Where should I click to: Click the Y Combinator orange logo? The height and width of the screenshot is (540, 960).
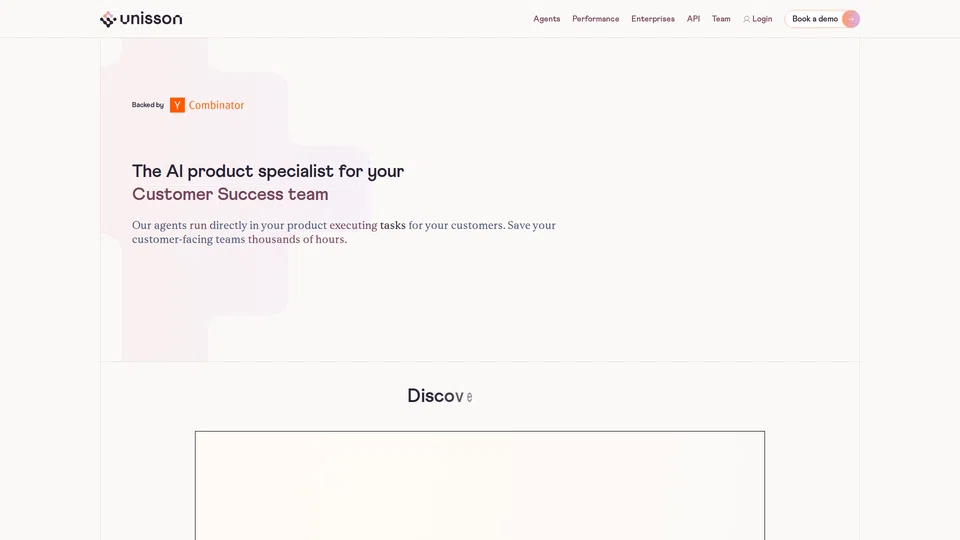[177, 105]
